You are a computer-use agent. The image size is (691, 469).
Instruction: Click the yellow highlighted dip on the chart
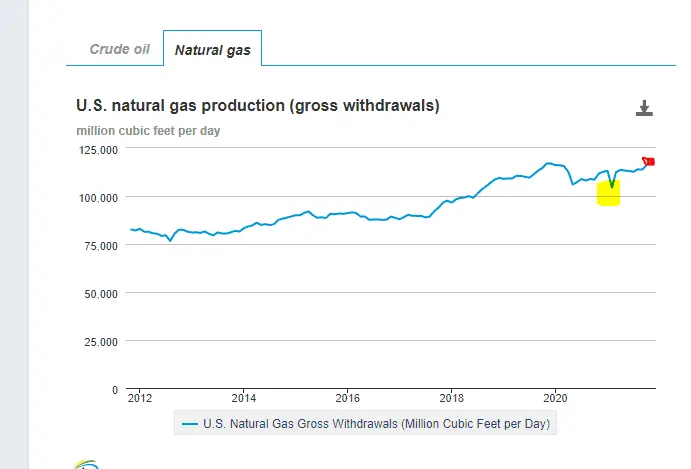click(x=608, y=192)
